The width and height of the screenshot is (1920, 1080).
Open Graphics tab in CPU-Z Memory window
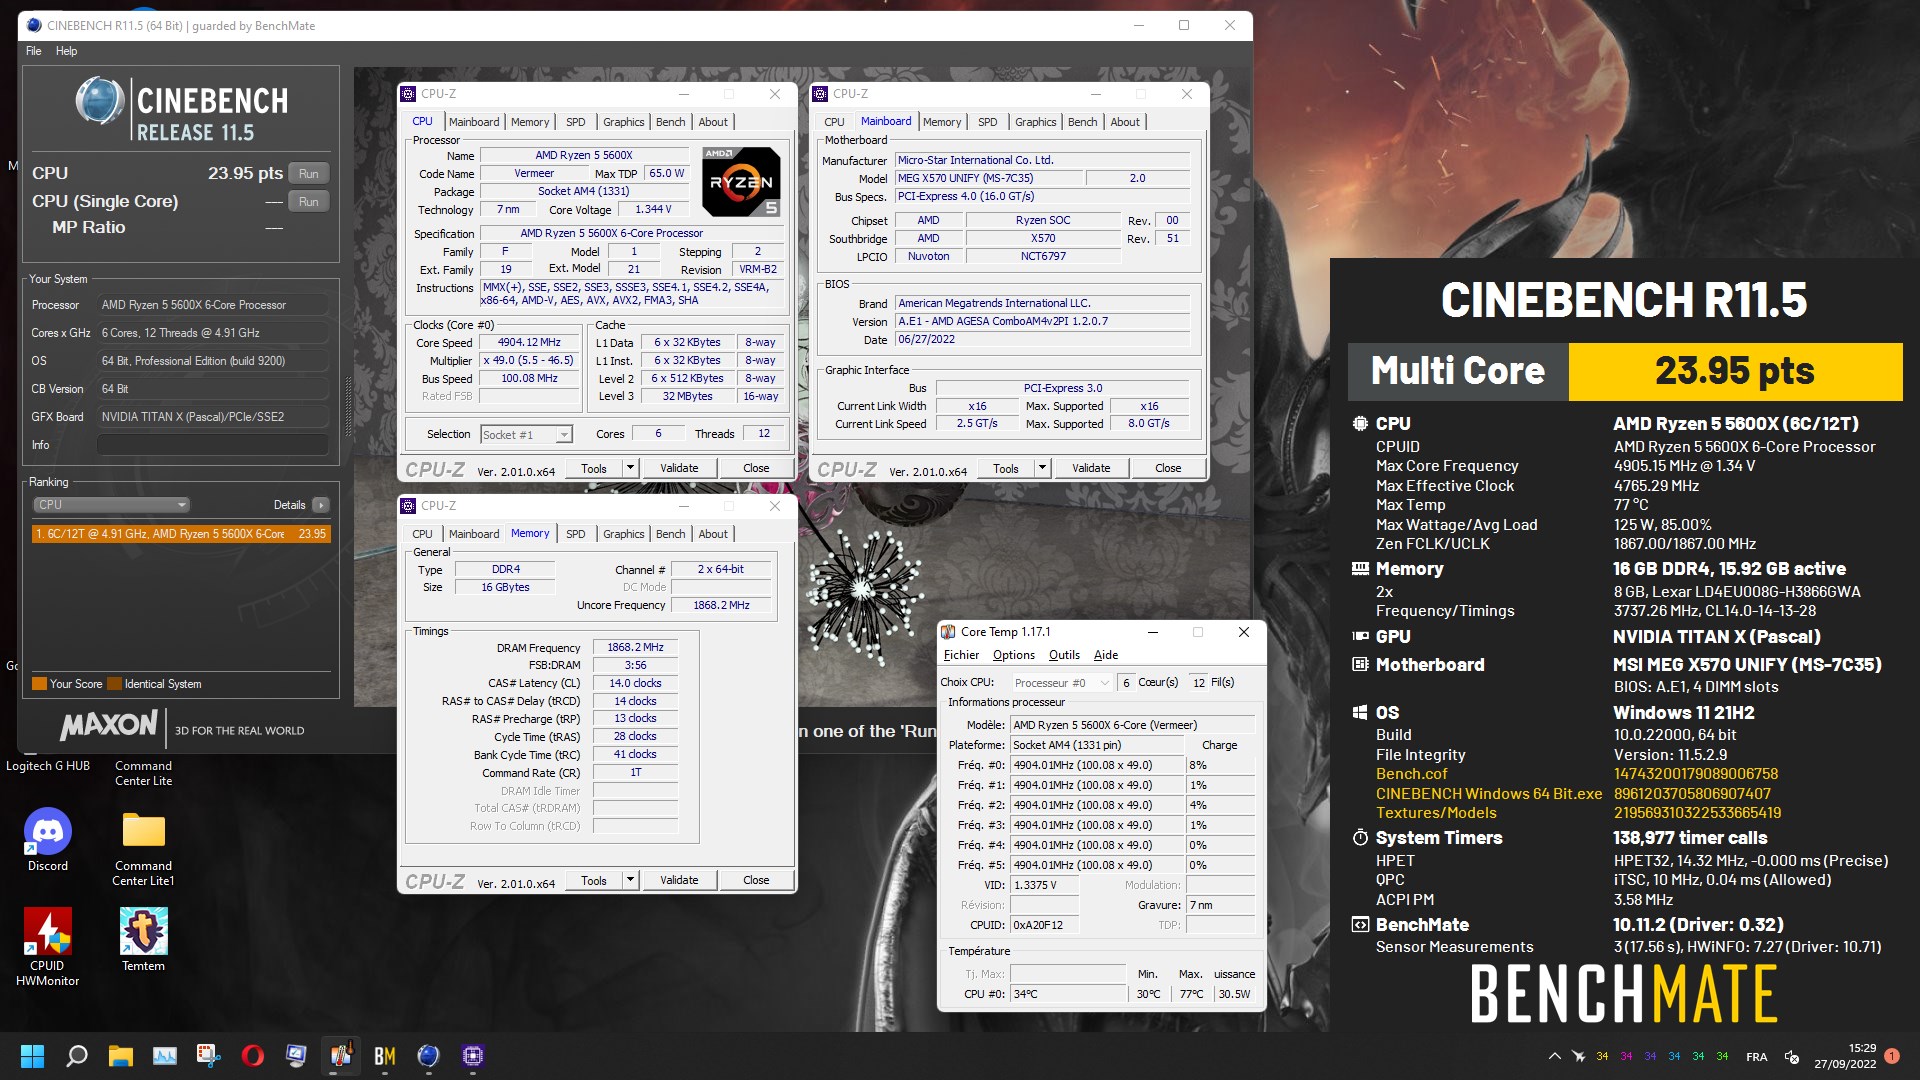(623, 534)
